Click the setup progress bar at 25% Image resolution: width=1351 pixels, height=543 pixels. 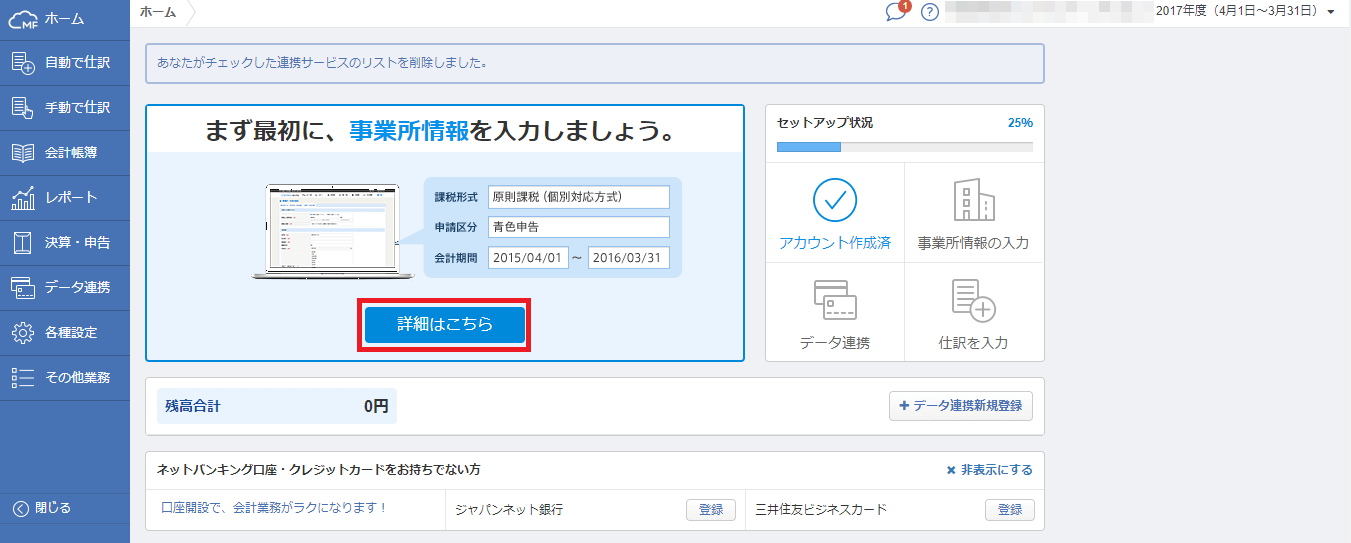pyautogui.click(x=904, y=147)
